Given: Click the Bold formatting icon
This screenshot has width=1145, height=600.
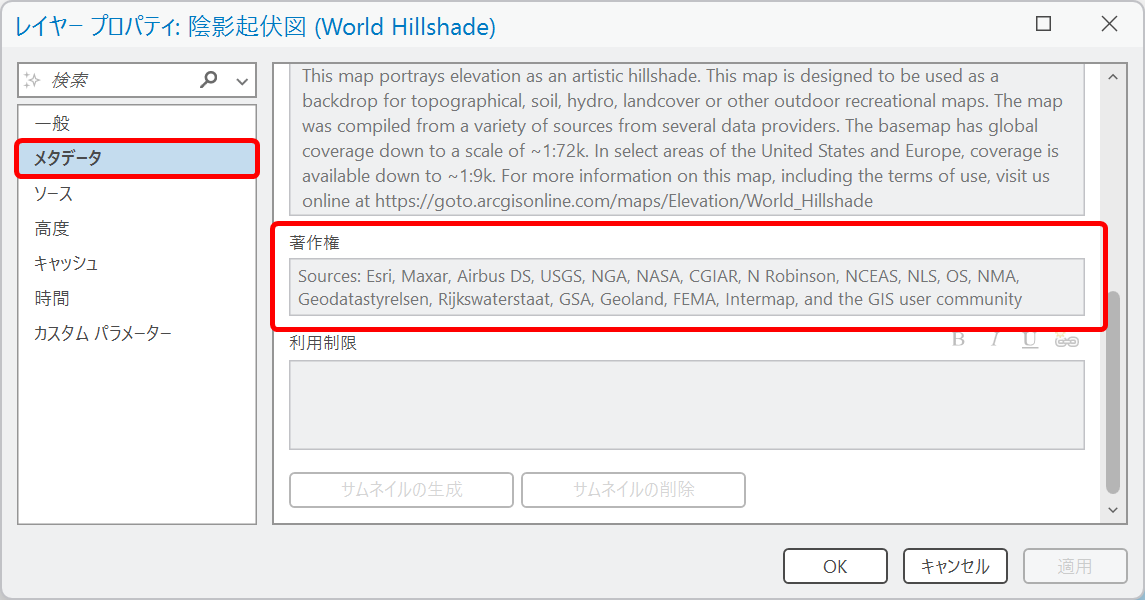Looking at the screenshot, I should (958, 340).
